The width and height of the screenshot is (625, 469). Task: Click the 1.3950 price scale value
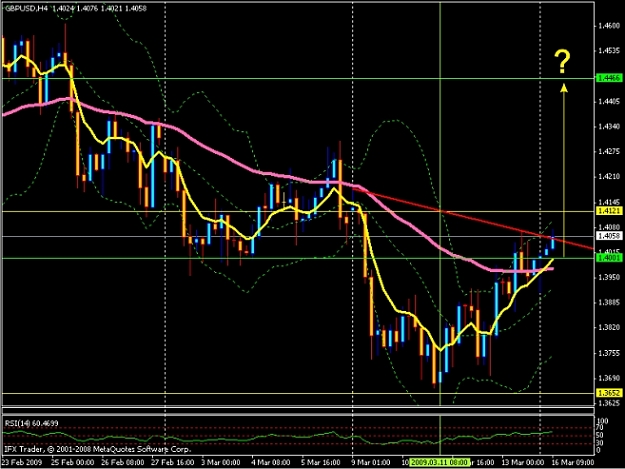coord(609,277)
